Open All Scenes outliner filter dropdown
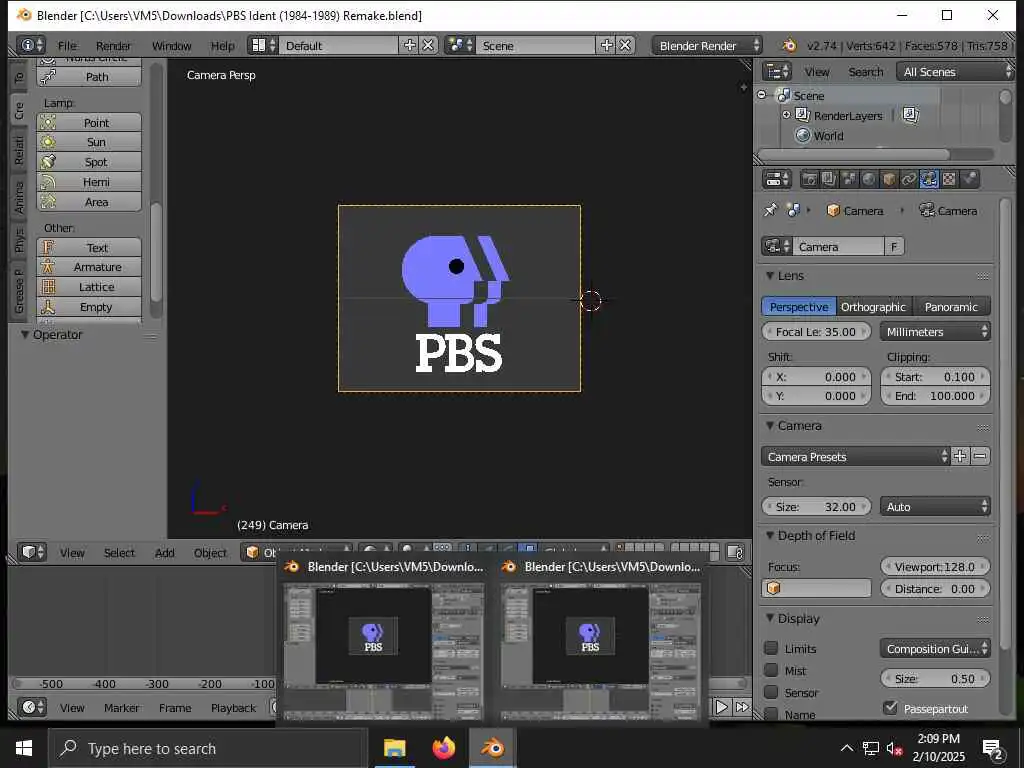This screenshot has width=1024, height=768. coord(956,72)
